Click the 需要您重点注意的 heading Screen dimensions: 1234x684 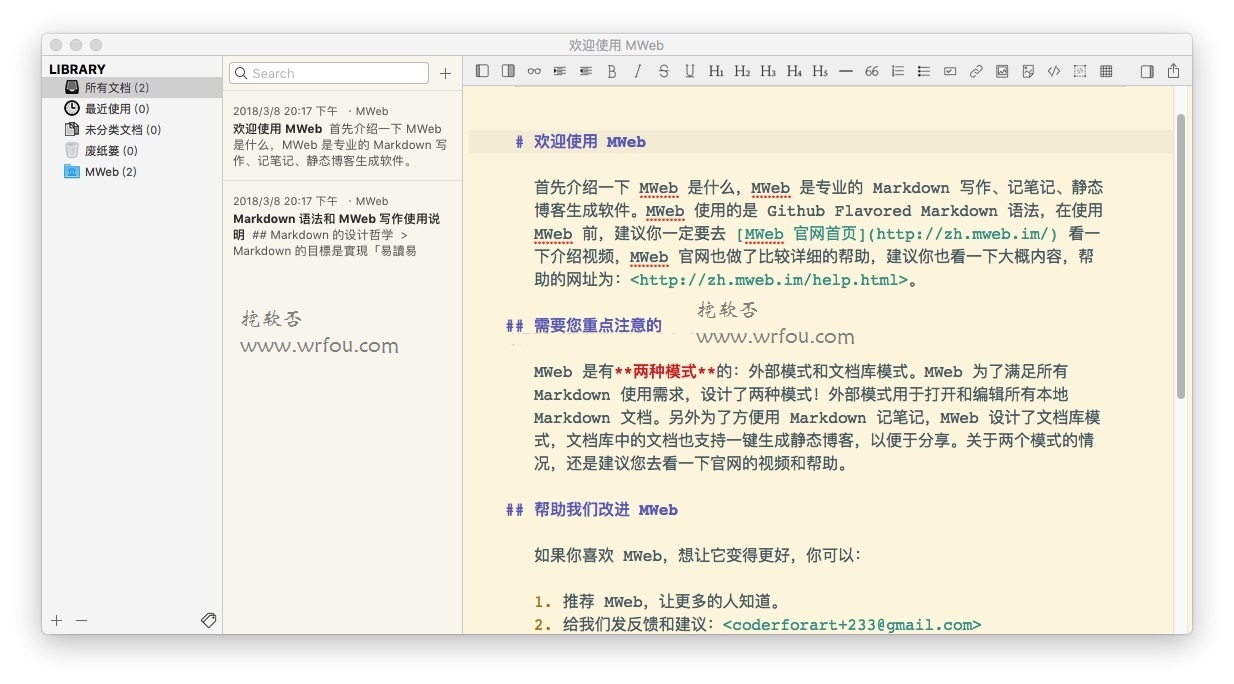point(598,325)
